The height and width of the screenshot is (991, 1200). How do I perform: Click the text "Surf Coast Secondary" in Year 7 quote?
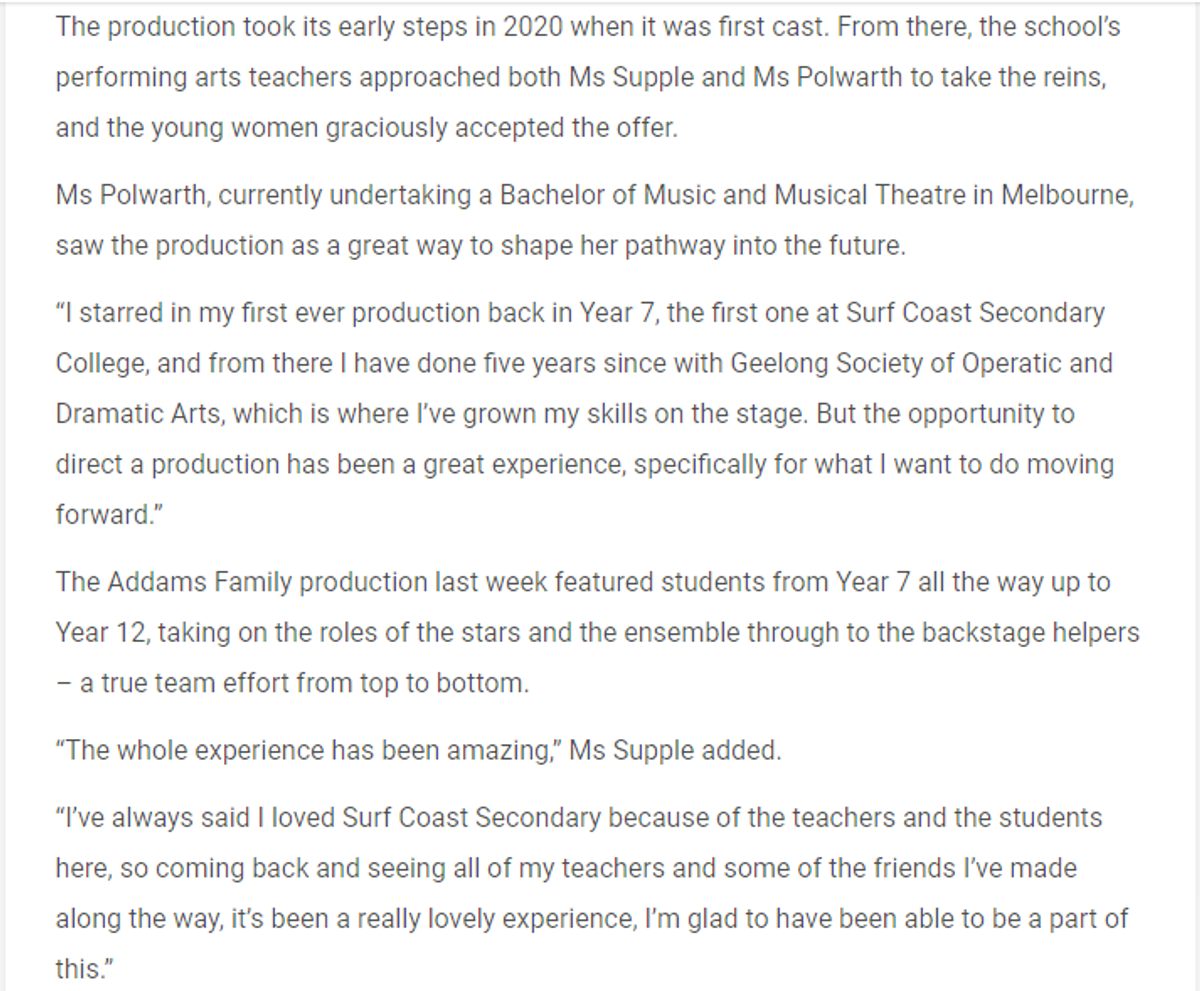point(976,313)
